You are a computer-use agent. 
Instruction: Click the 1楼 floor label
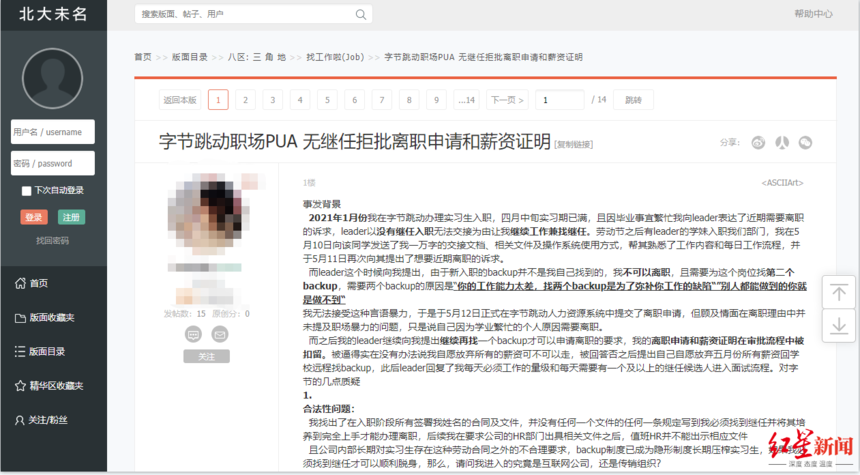(x=309, y=183)
